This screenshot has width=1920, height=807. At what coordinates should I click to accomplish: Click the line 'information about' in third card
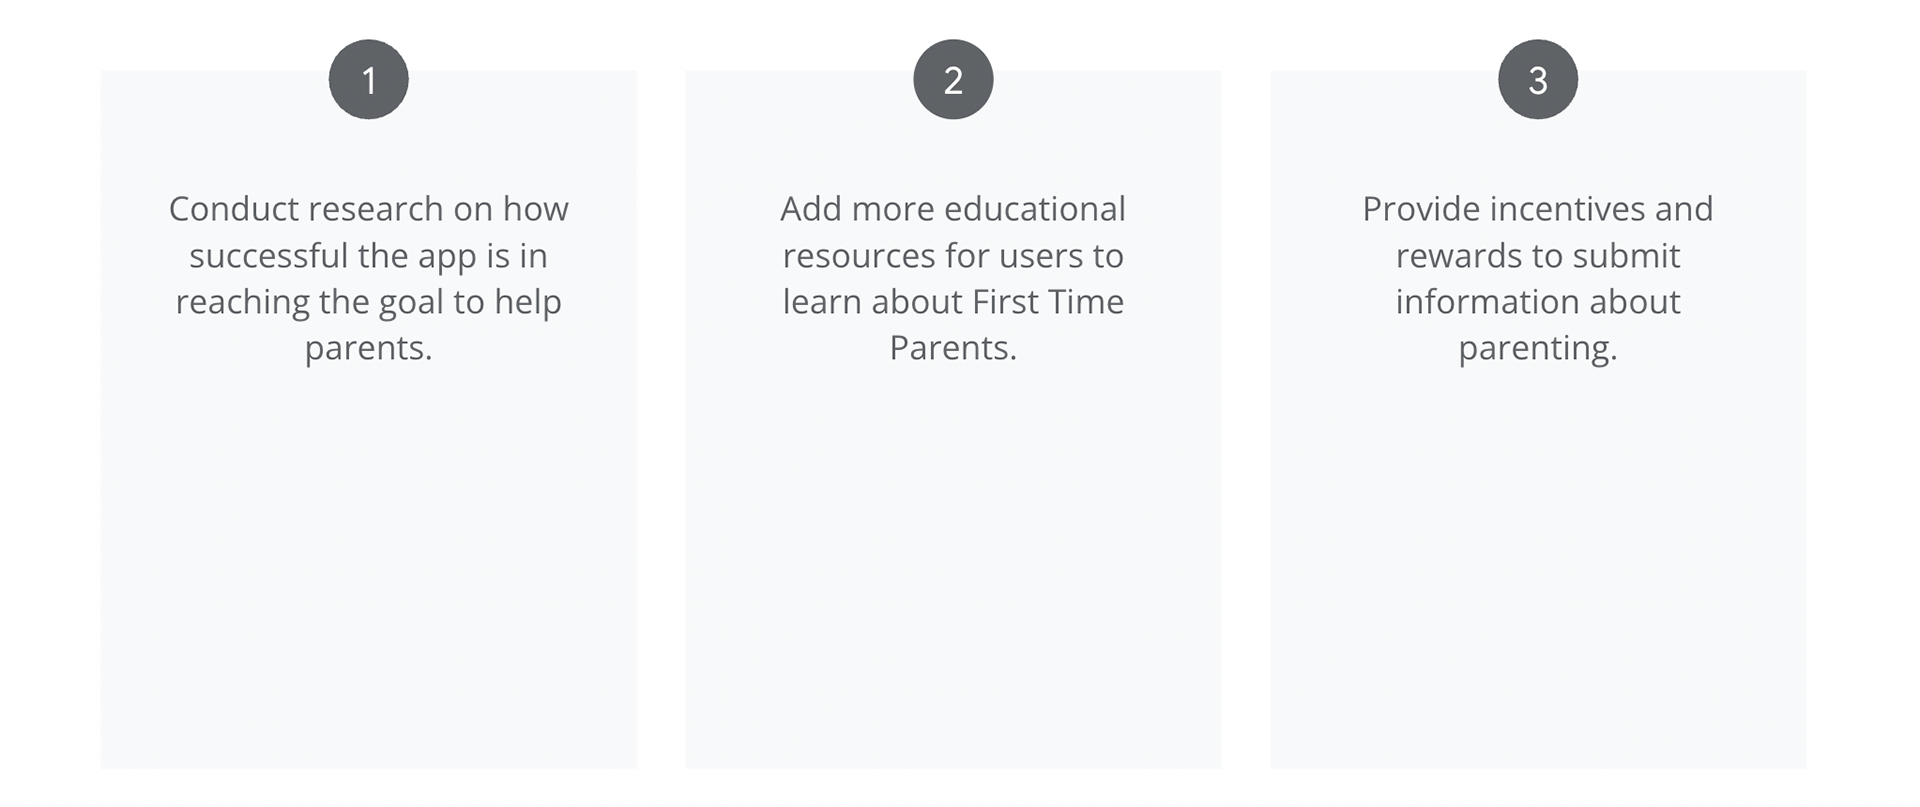tap(1538, 302)
